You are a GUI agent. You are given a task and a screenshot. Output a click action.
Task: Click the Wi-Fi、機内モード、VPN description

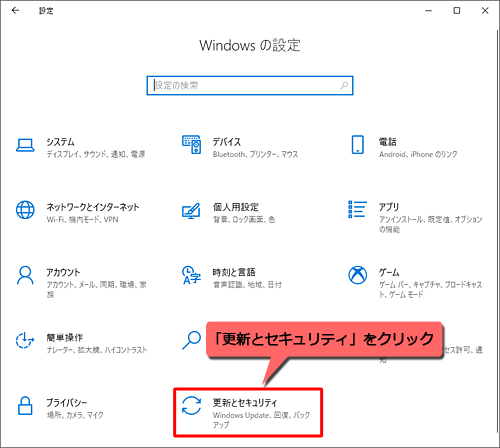tap(83, 220)
